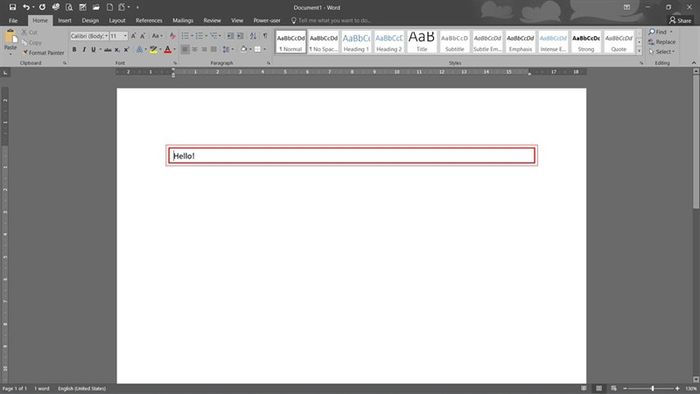This screenshot has width=700, height=394.
Task: Collapse the ribbon with the chevron
Action: pos(694,63)
